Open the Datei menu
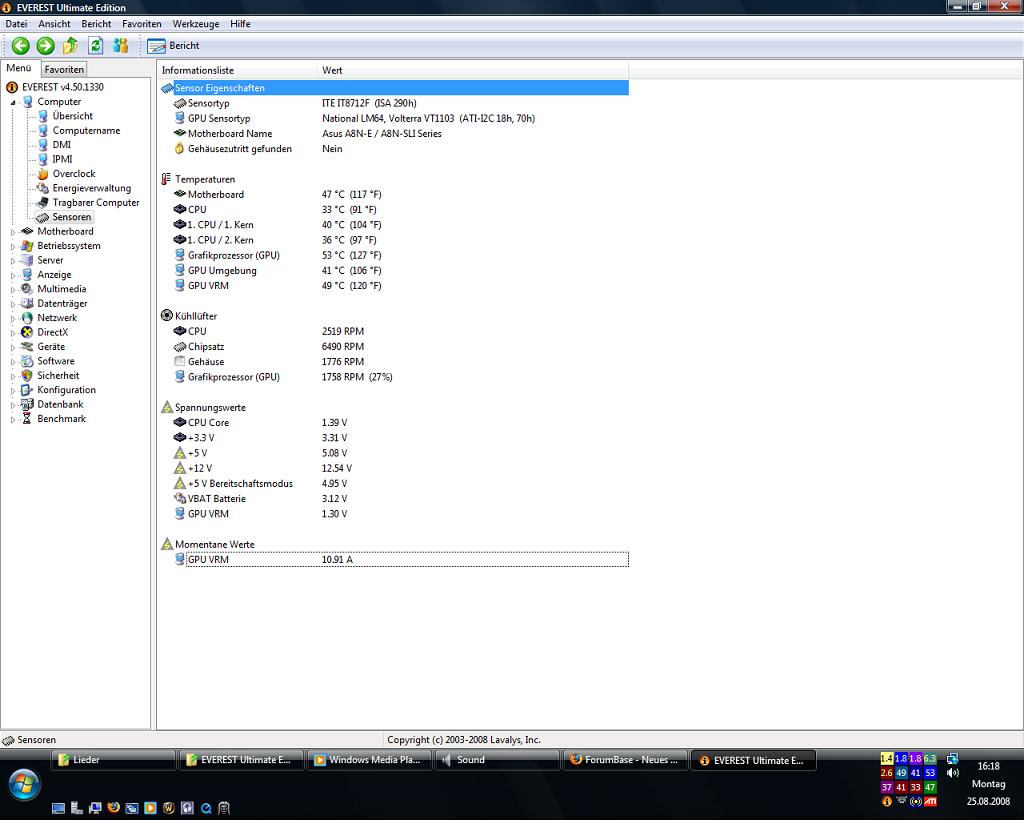This screenshot has height=820, width=1024. coord(16,24)
